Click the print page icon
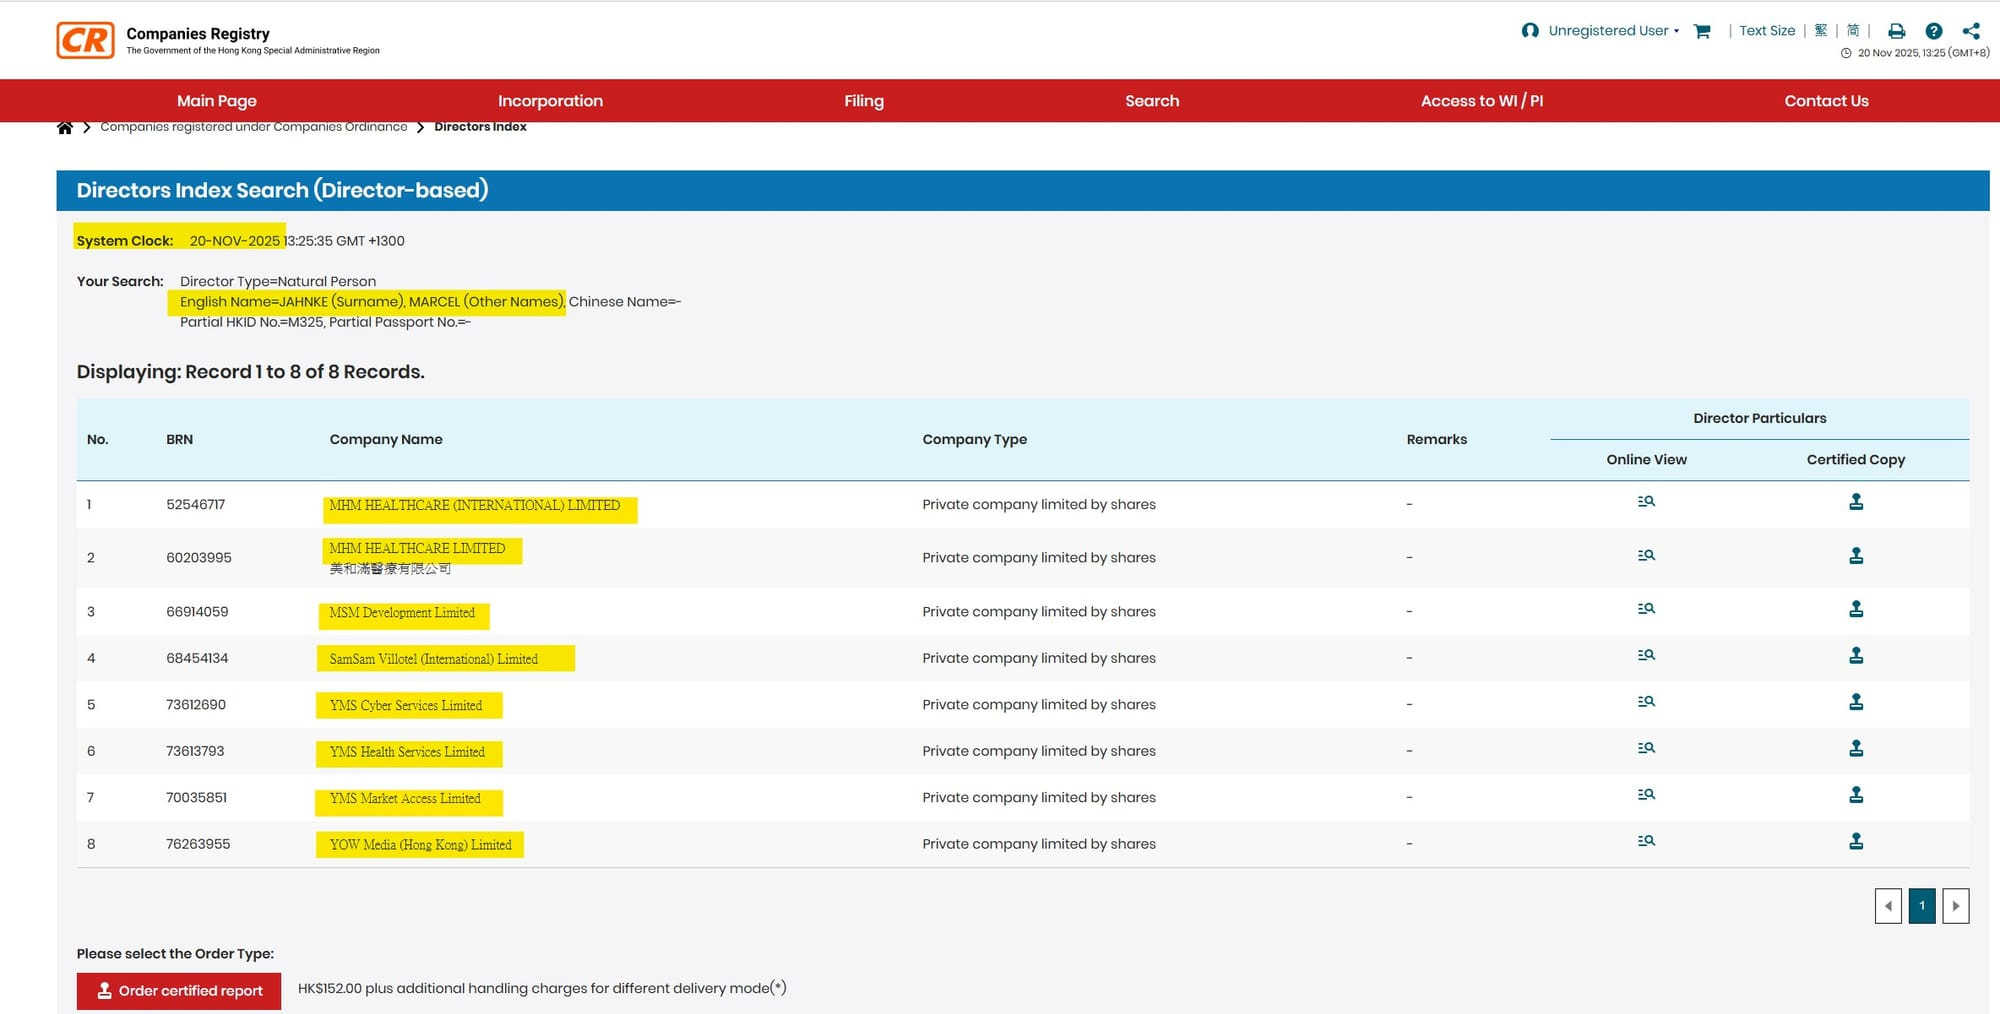2000x1014 pixels. point(1896,31)
